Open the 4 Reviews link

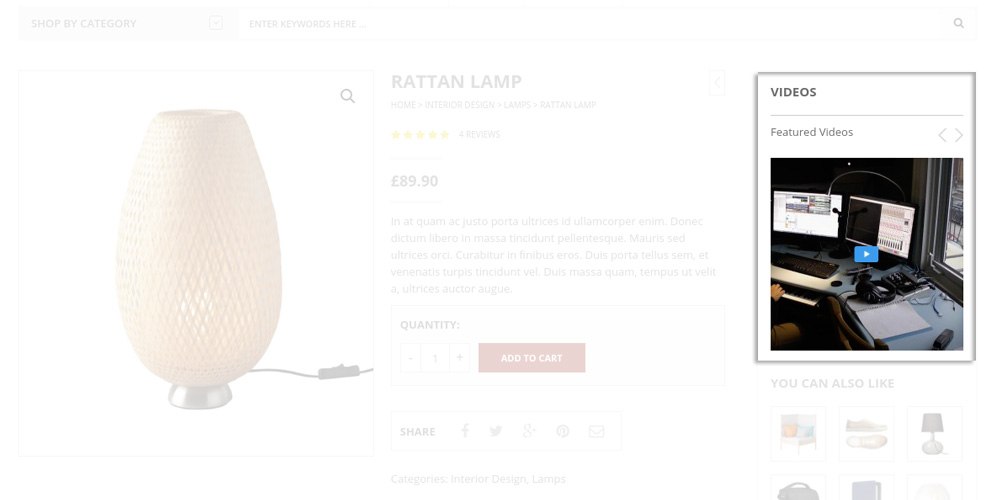click(479, 134)
